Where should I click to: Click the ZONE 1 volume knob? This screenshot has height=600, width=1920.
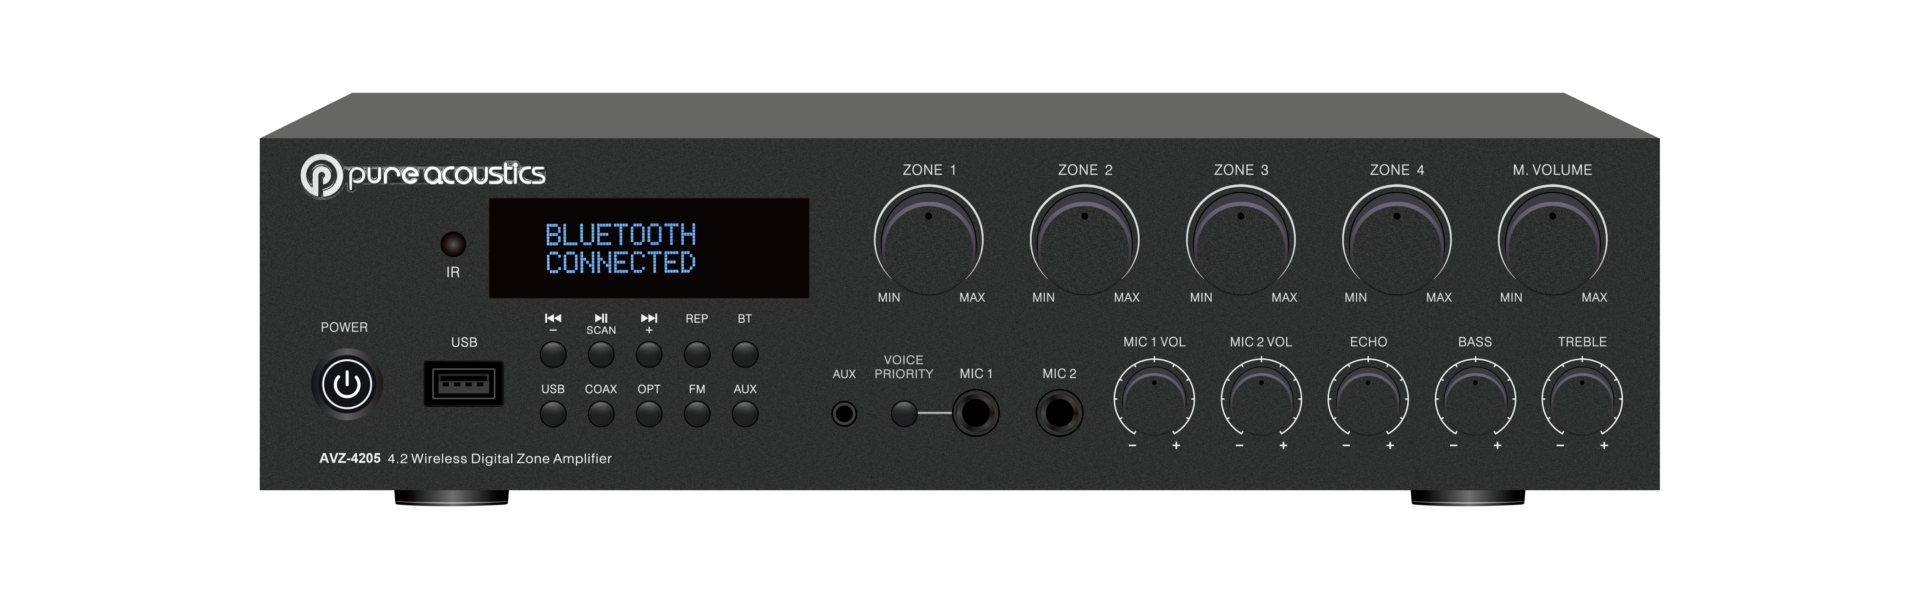(929, 240)
